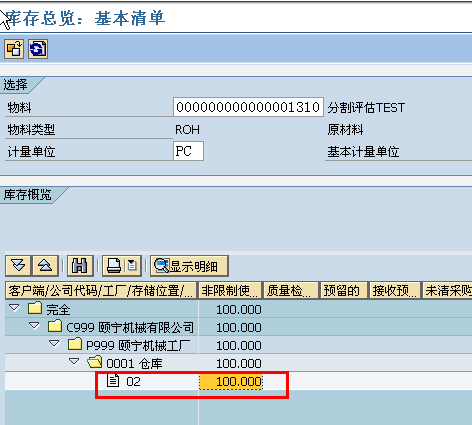Screen dimensions: 472x425
Task: Collapse the 0001 仓库 node
Action: pos(74,361)
